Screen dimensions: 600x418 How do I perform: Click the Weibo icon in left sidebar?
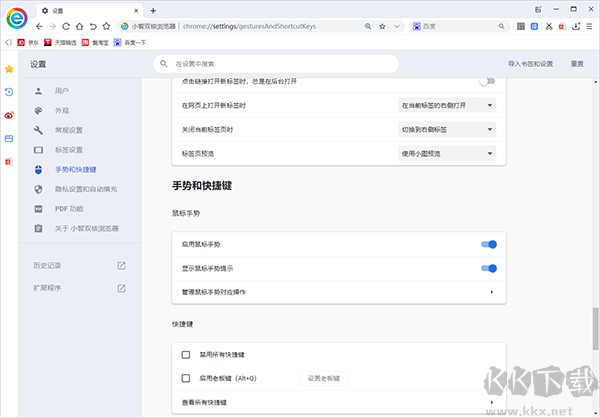pos(9,115)
